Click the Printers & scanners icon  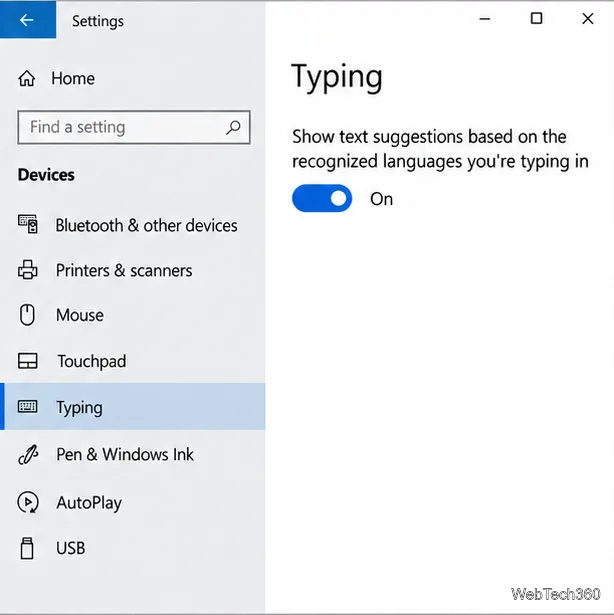coord(27,270)
